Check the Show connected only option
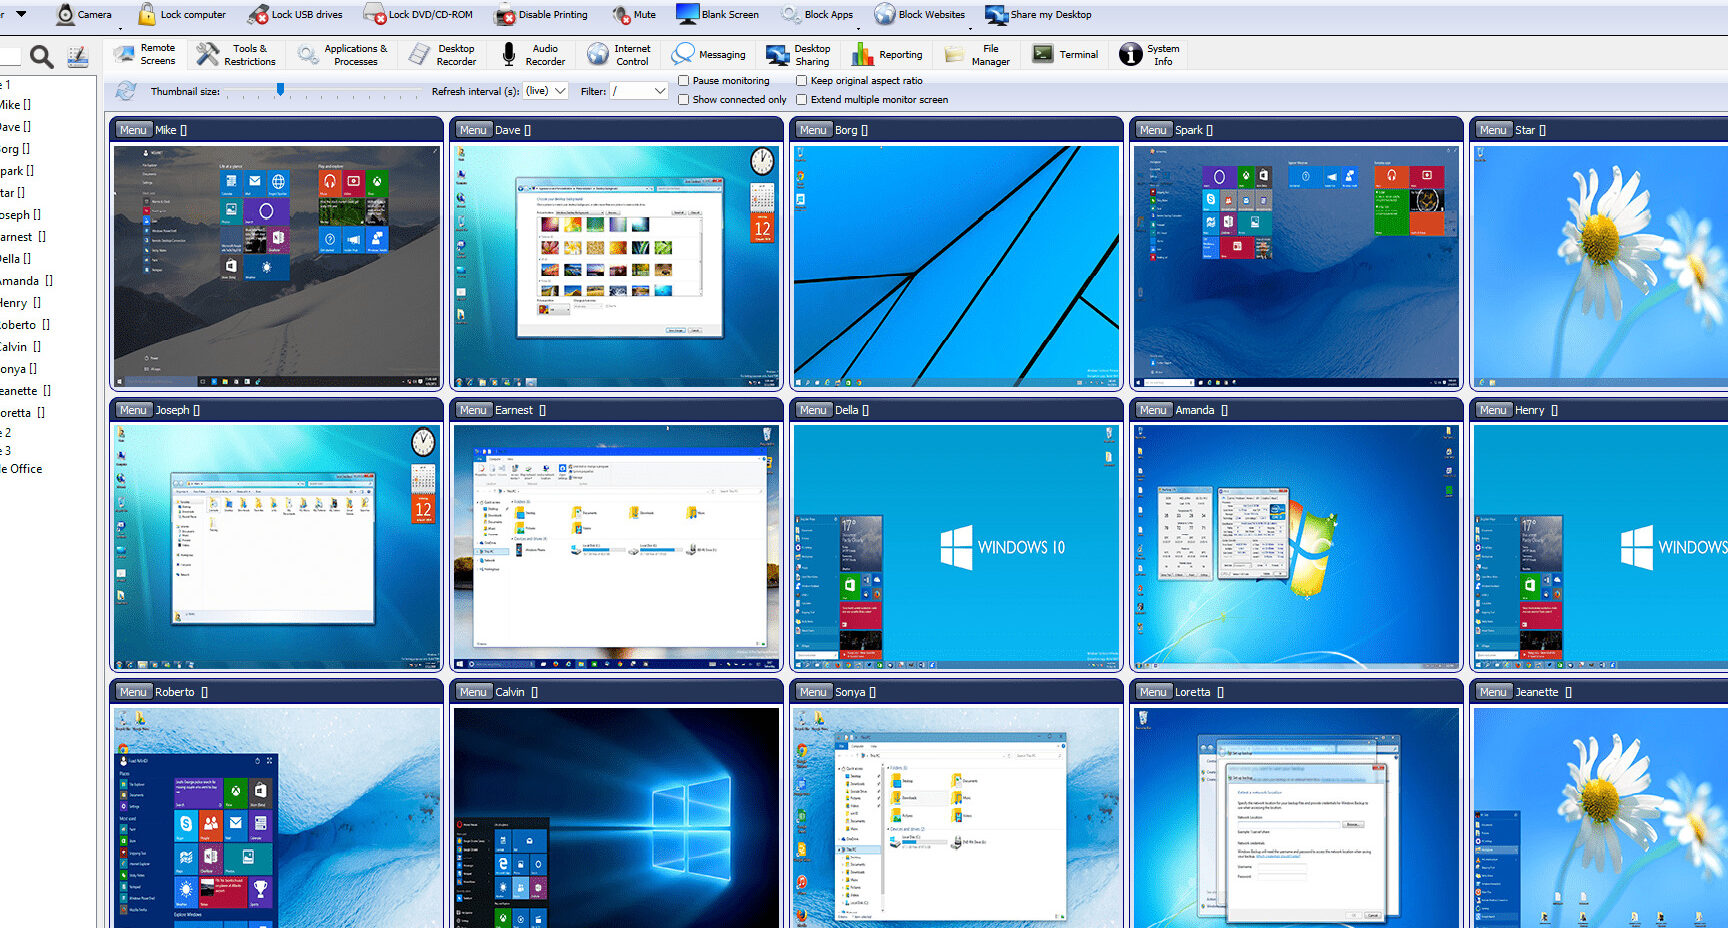Viewport: 1728px width, 928px height. point(684,100)
